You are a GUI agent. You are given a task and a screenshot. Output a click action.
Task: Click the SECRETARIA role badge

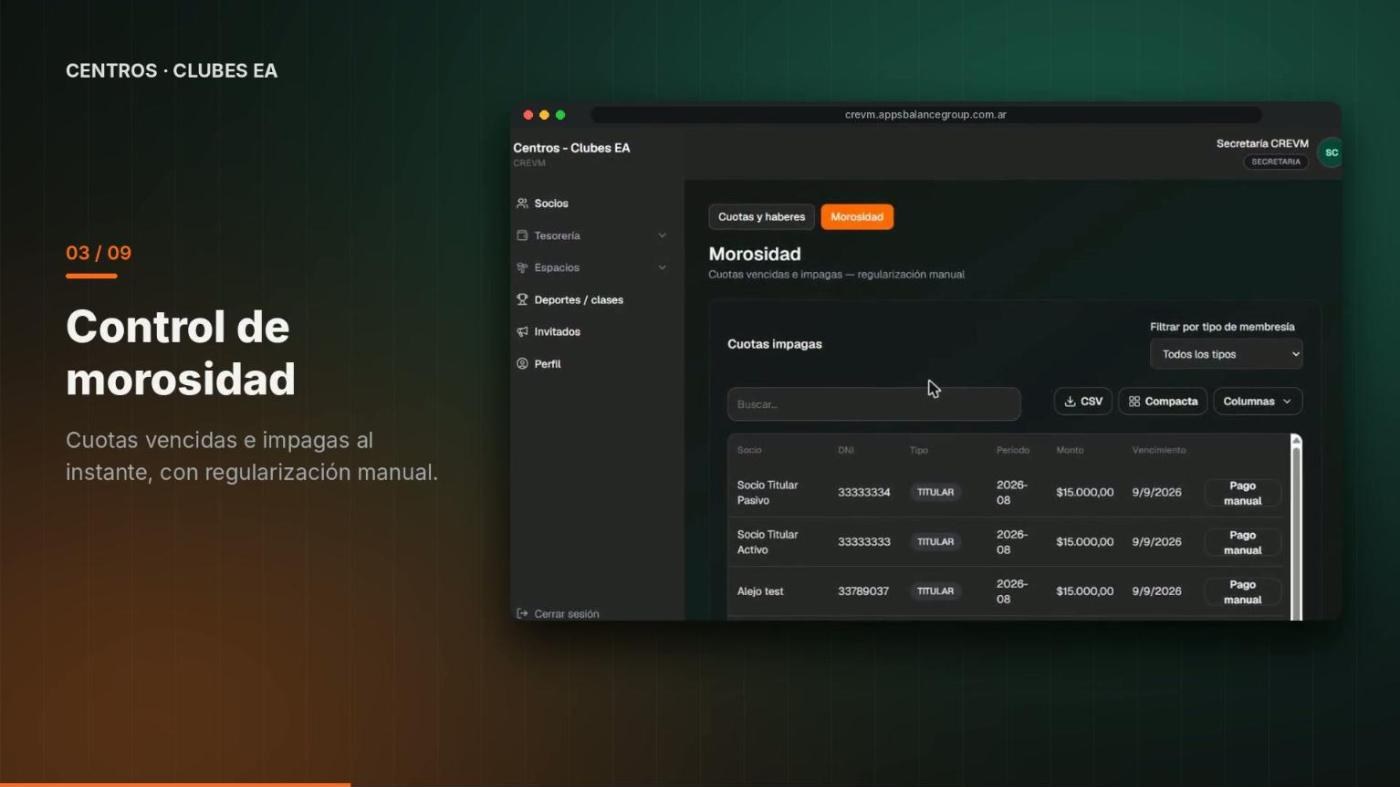tap(1276, 162)
